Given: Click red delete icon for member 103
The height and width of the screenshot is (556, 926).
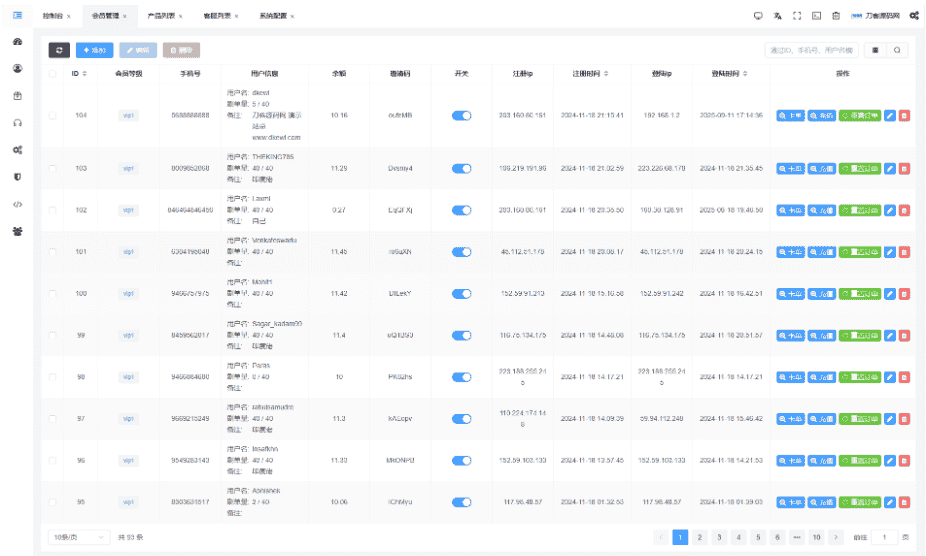Looking at the screenshot, I should tap(904, 168).
